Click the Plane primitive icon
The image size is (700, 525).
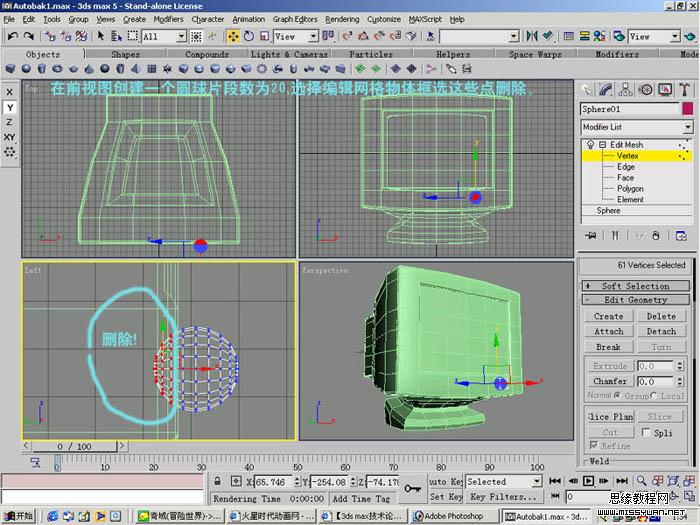(x=152, y=69)
